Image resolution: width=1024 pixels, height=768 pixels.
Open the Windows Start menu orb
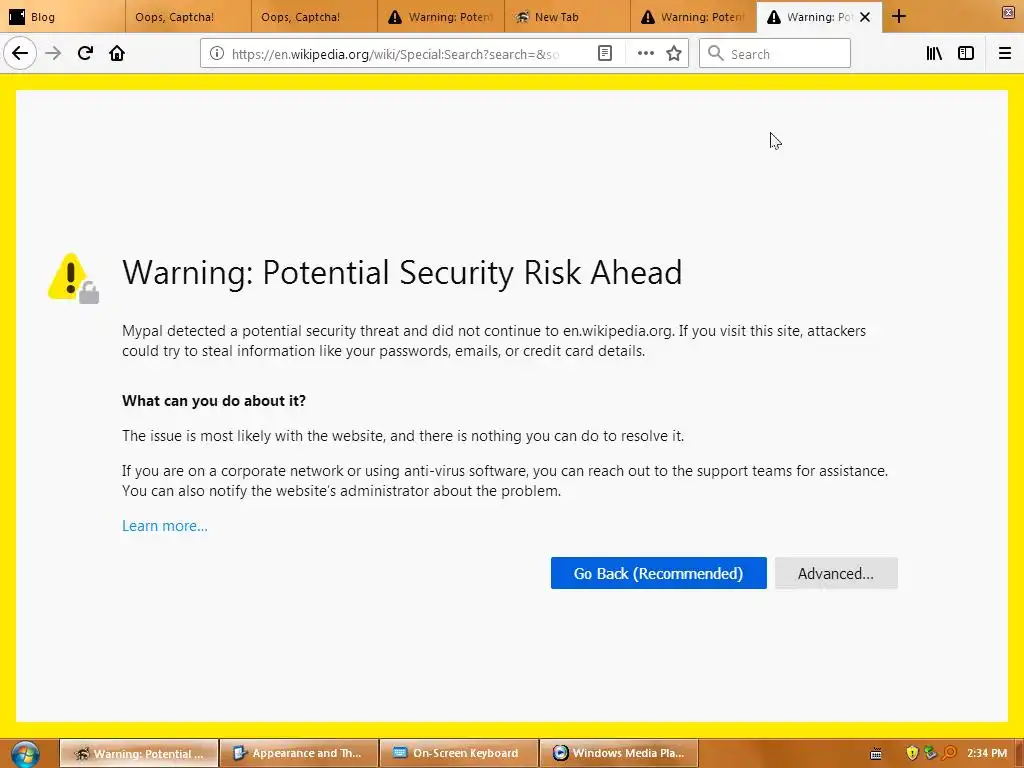25,754
